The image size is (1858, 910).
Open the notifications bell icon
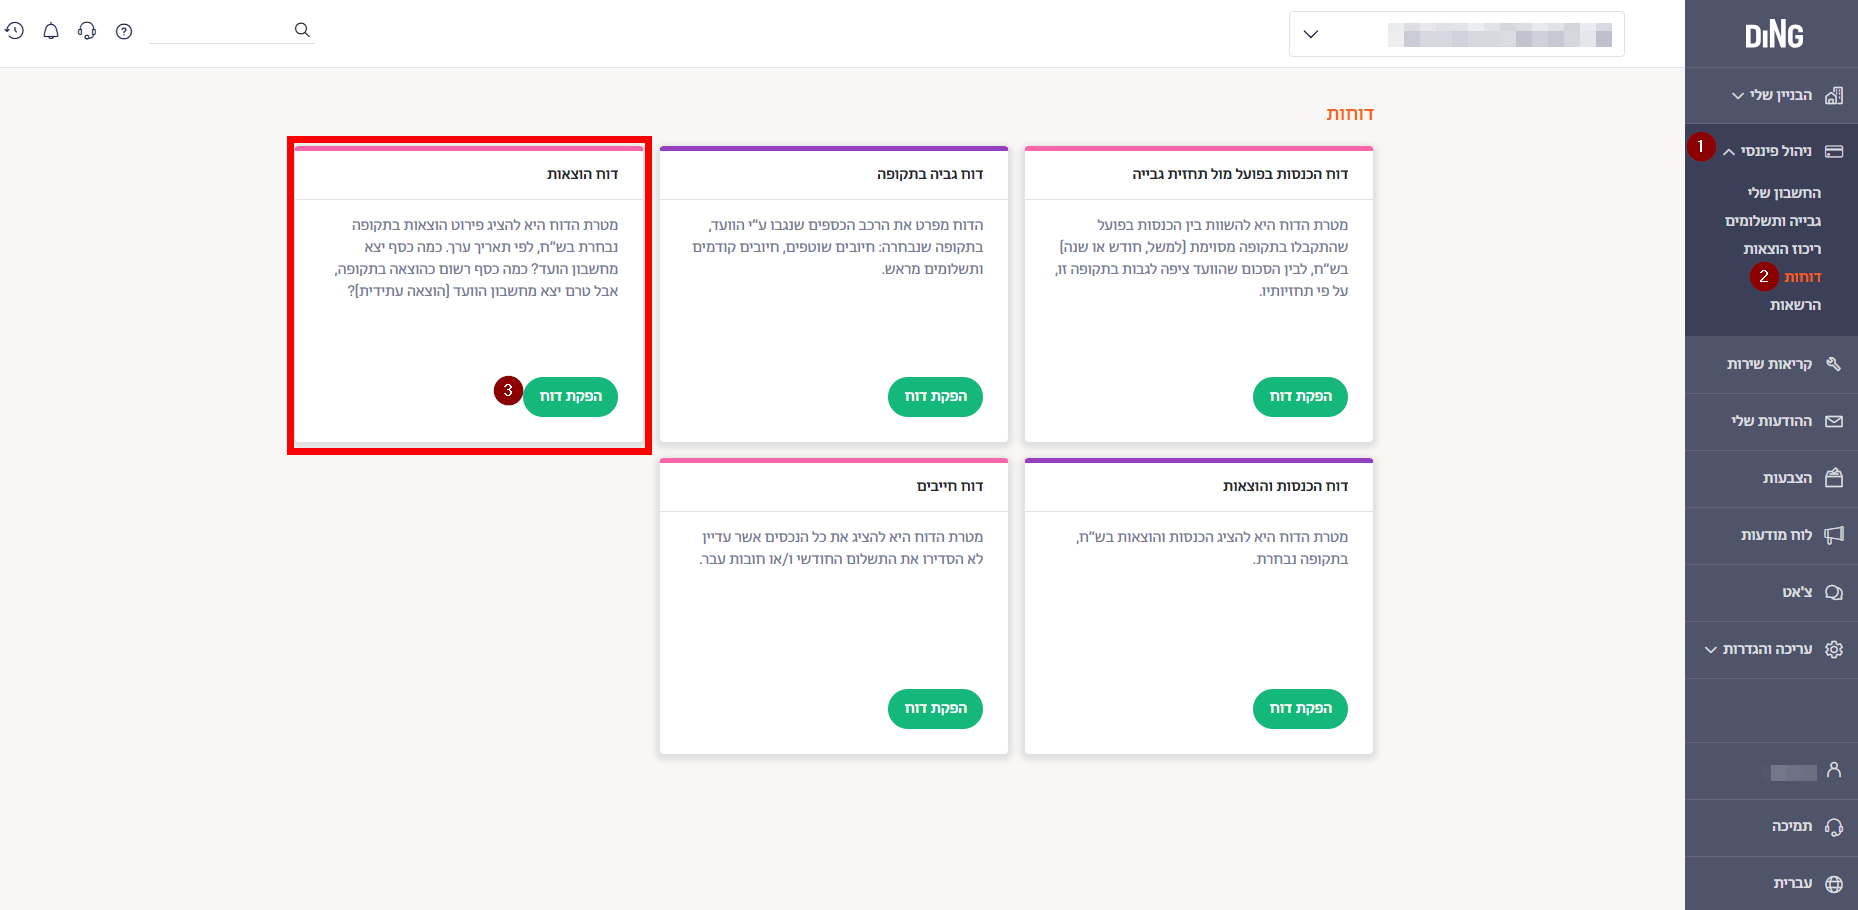tap(51, 31)
